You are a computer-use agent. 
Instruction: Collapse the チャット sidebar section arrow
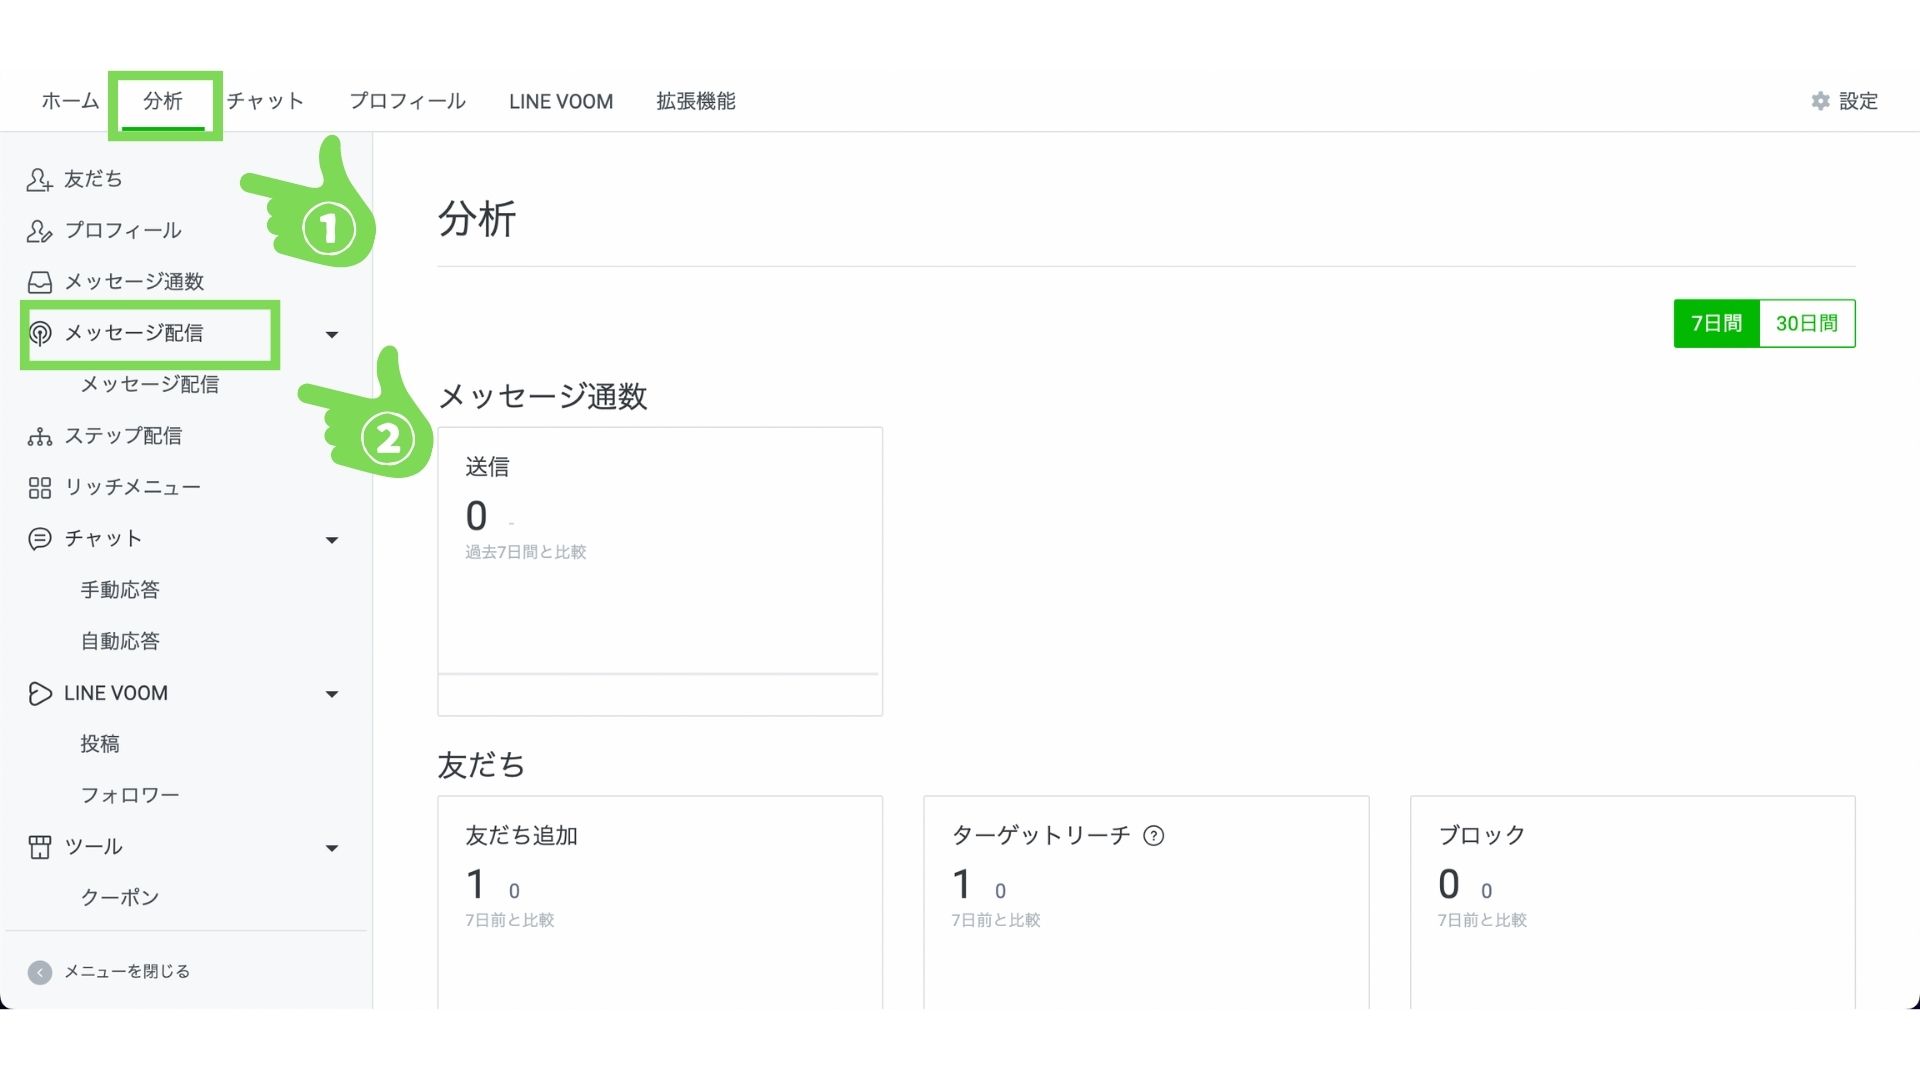click(x=332, y=540)
